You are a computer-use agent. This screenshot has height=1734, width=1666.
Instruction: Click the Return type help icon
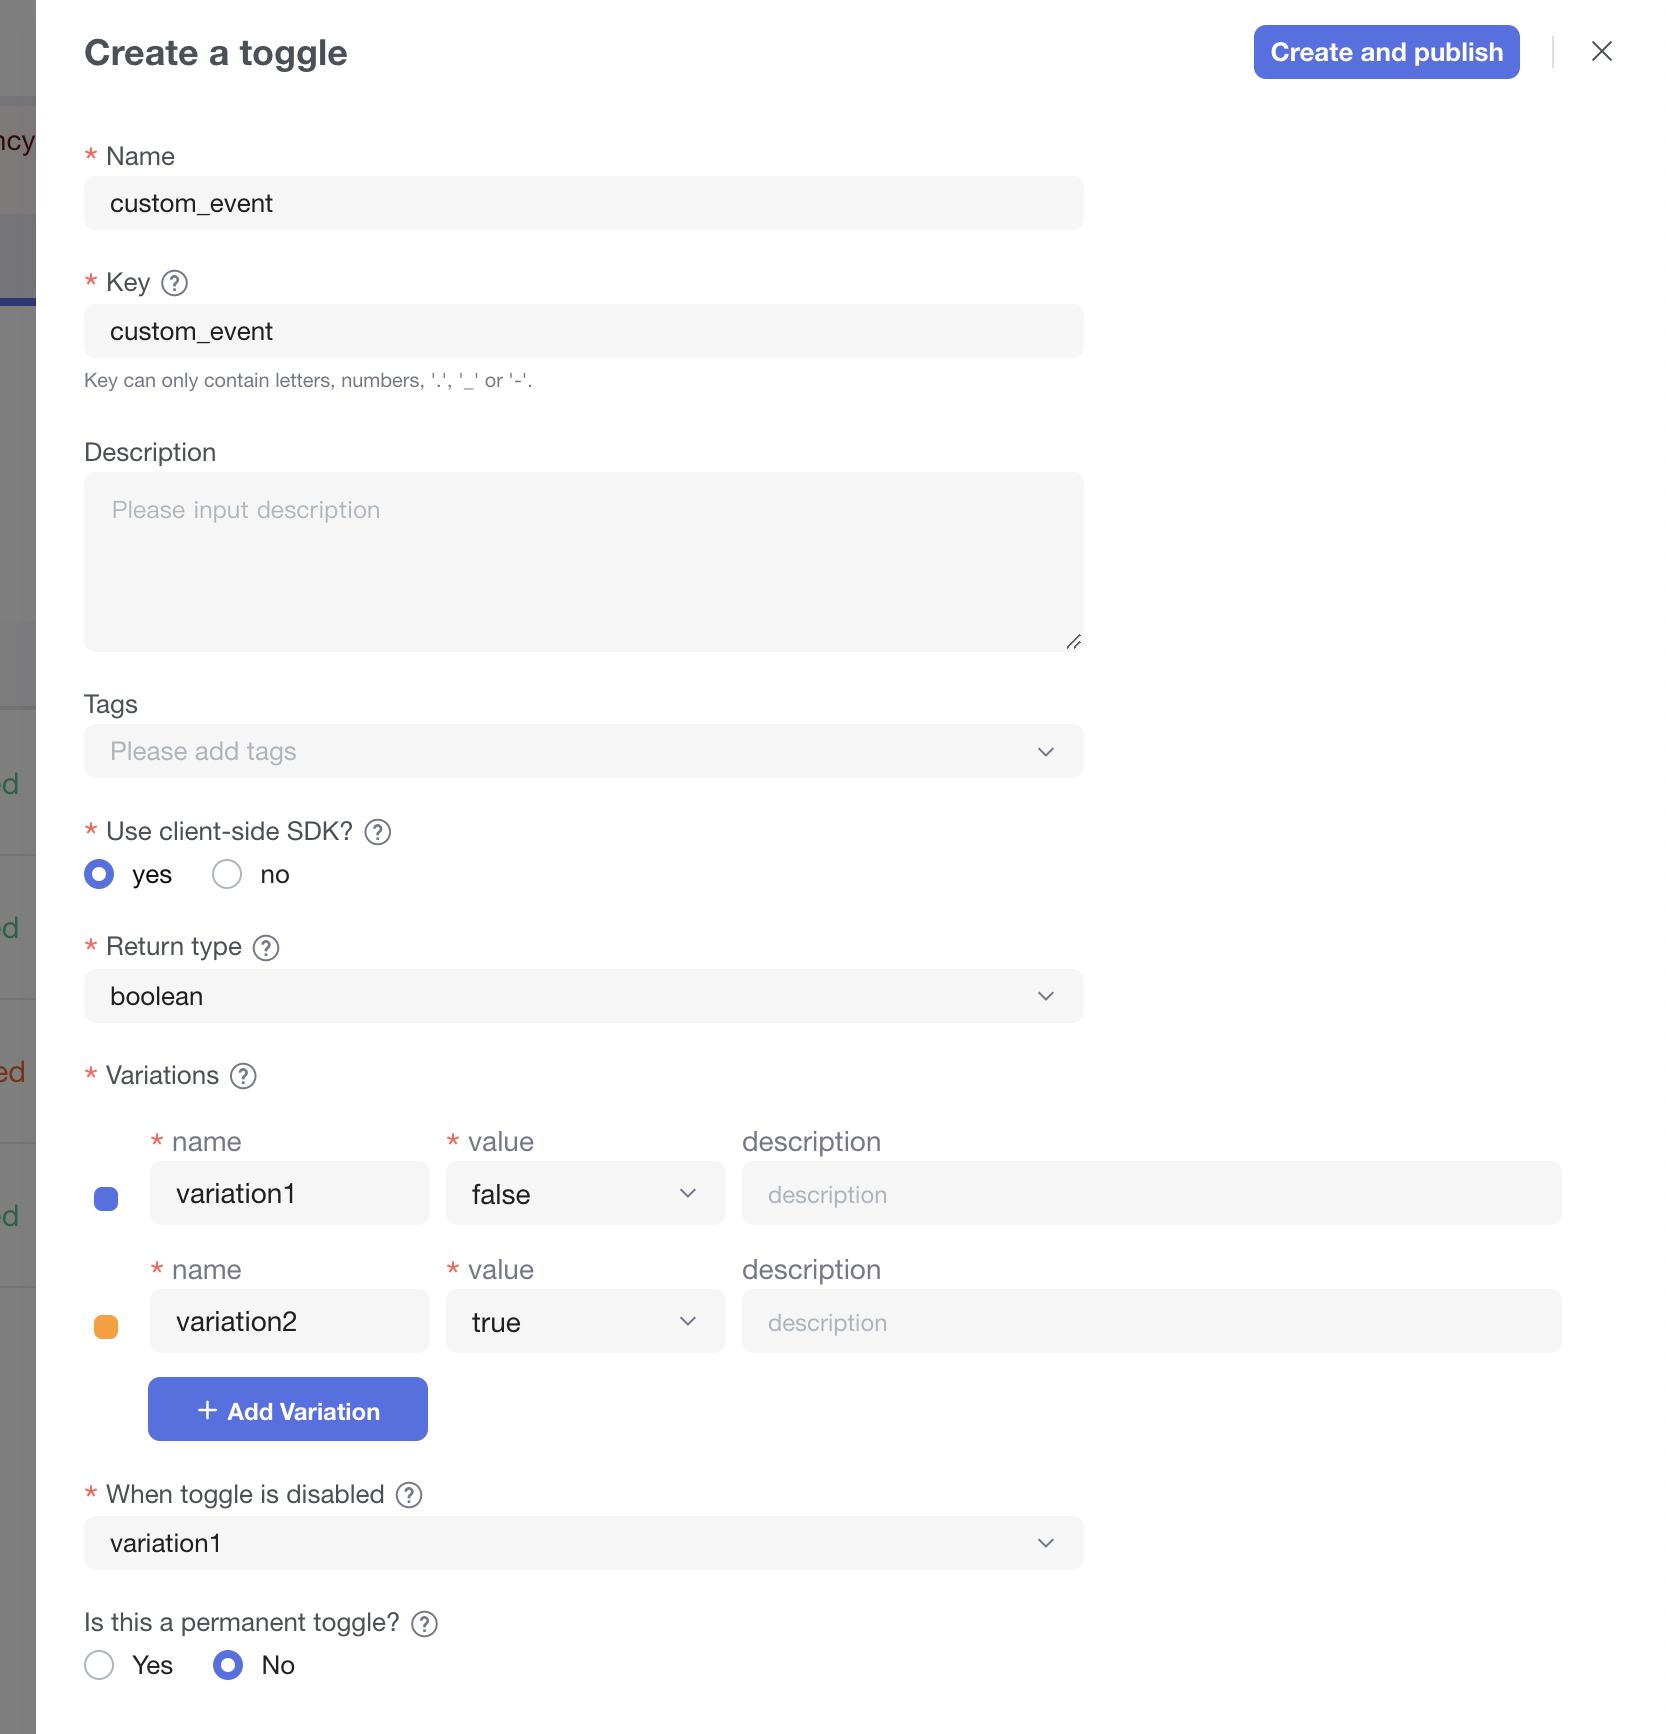pyautogui.click(x=266, y=947)
